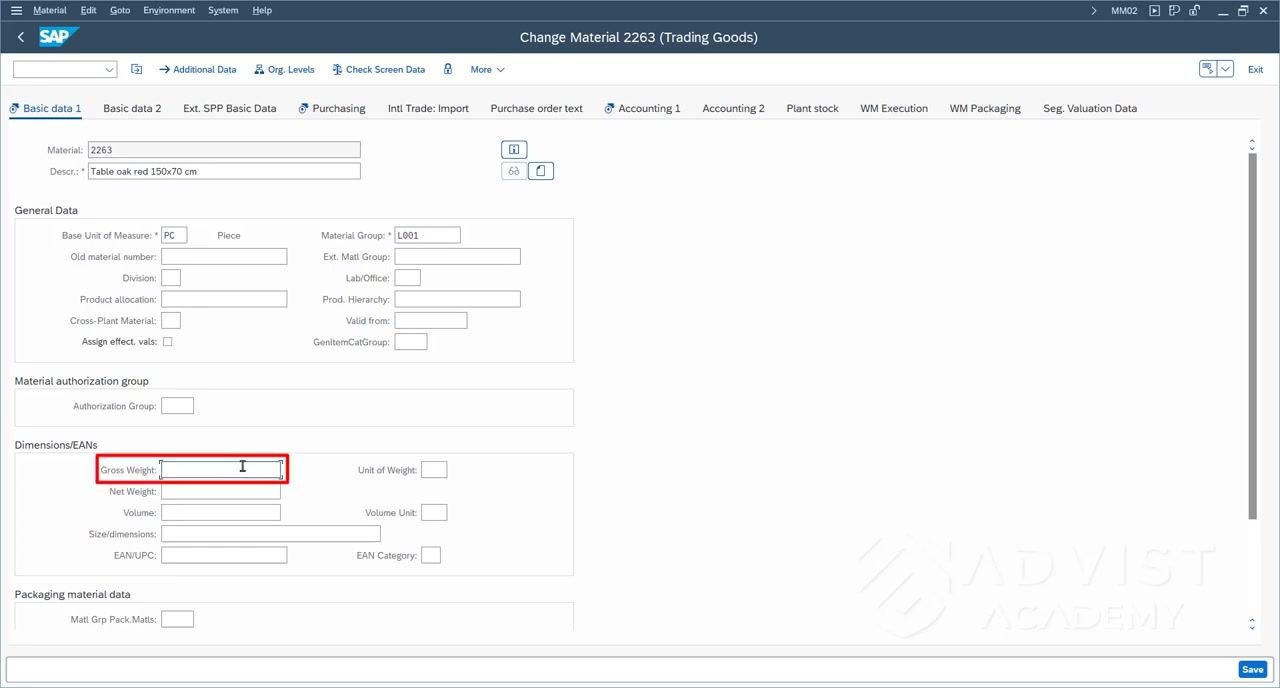Expand the chevron left of MM02
Viewport: 1280px width, 688px height.
point(1093,11)
